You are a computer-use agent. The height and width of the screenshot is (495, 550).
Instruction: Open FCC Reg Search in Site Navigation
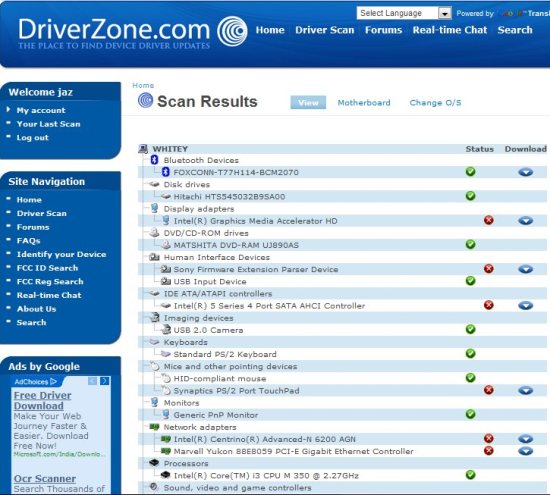[x=50, y=282]
